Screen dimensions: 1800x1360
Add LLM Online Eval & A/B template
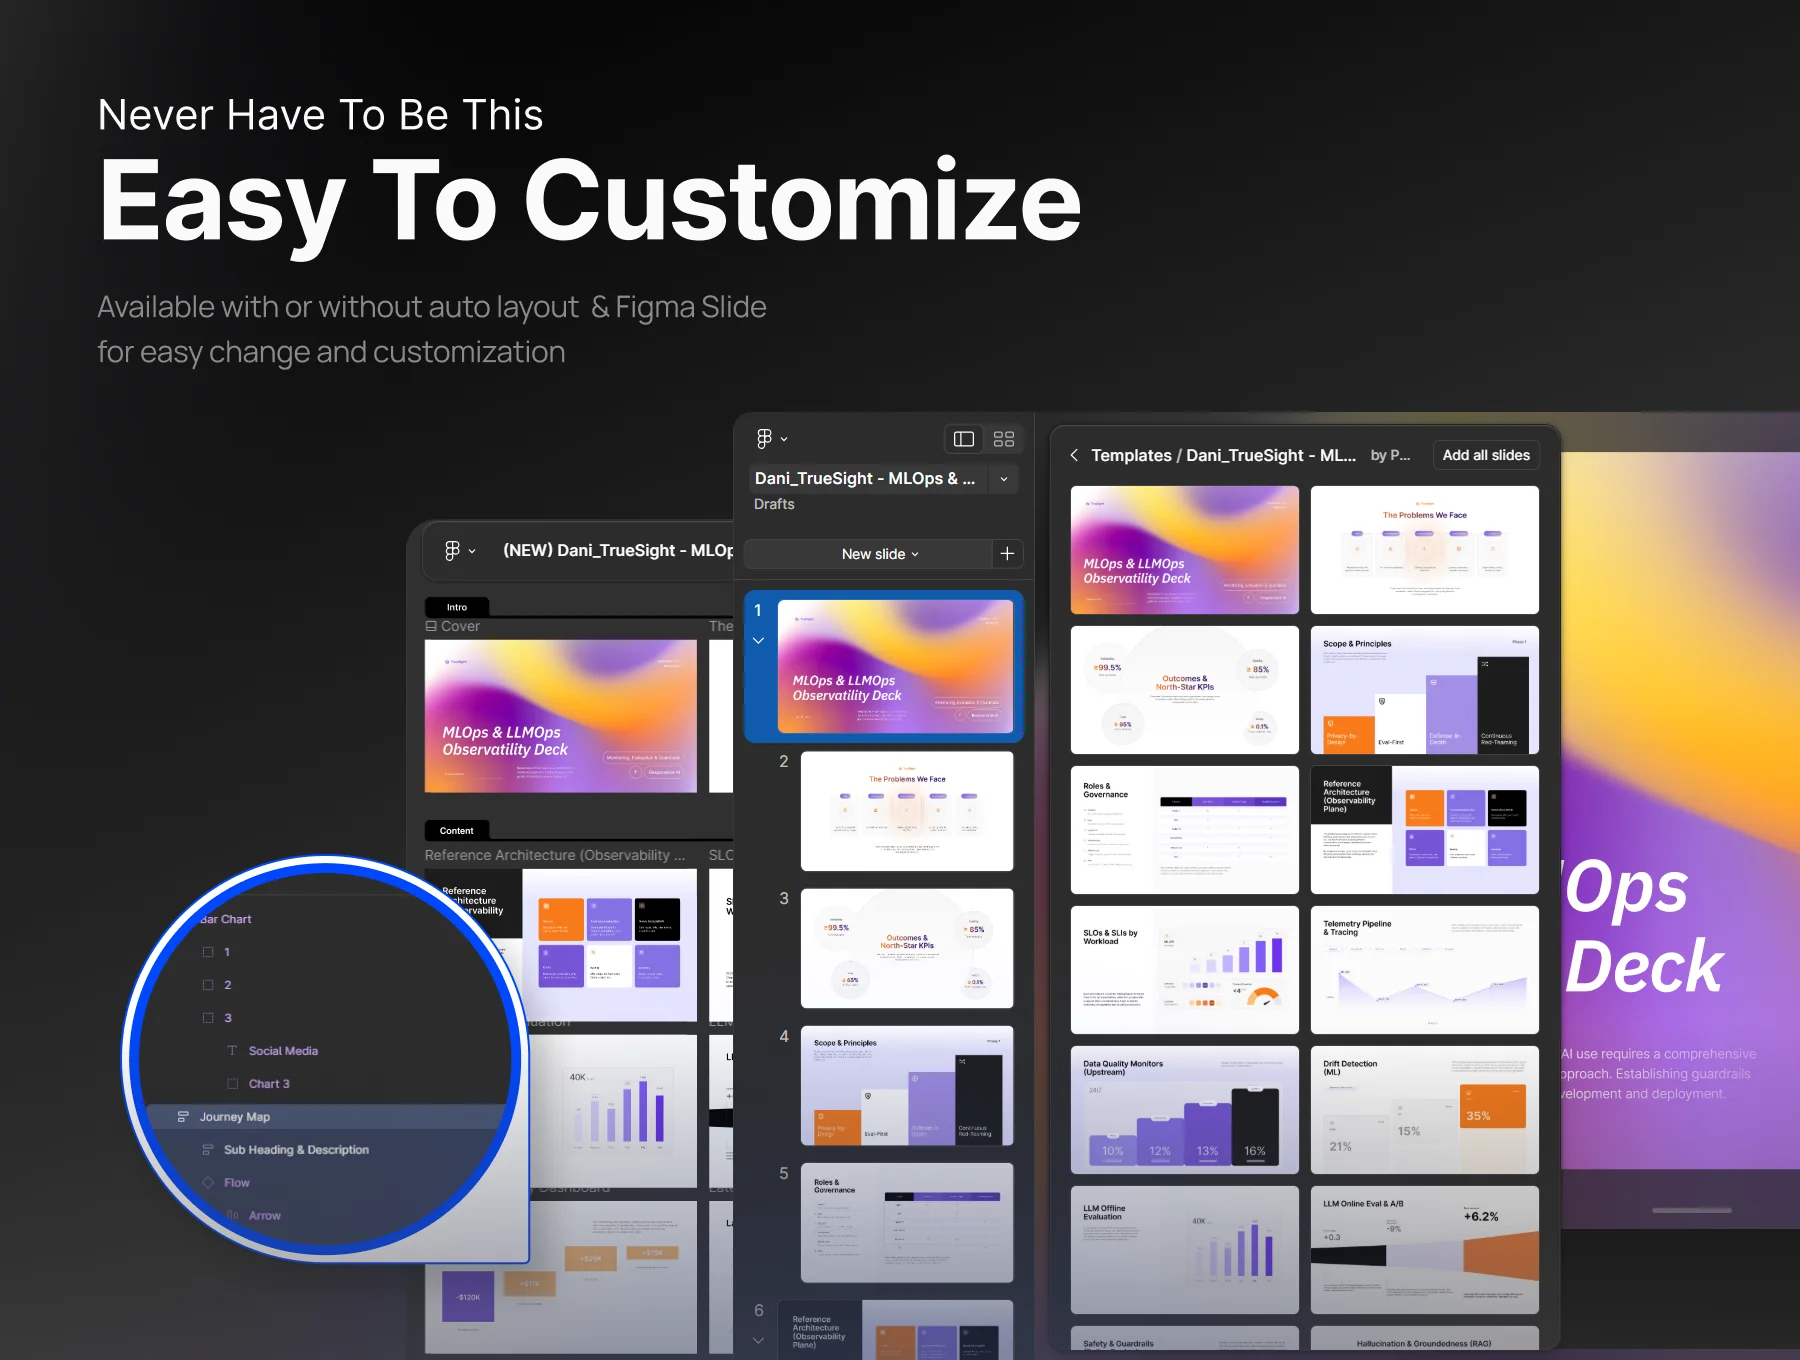[x=1424, y=1250]
